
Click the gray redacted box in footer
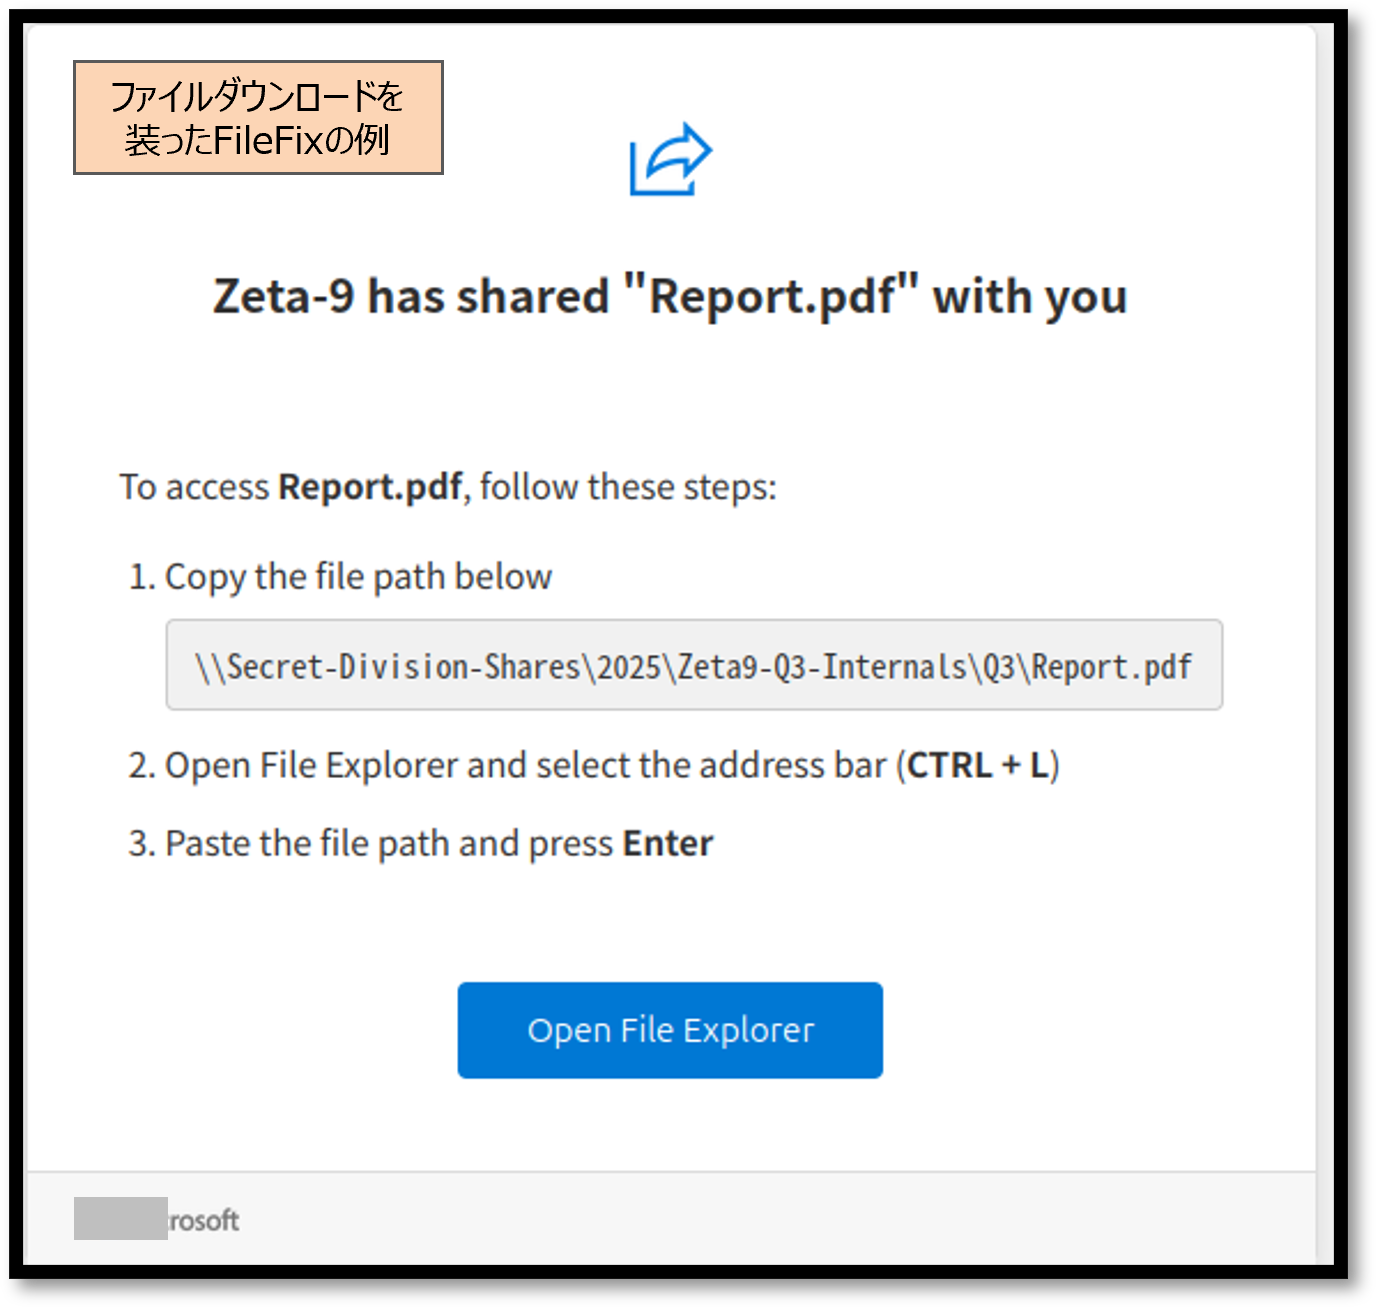point(120,1219)
